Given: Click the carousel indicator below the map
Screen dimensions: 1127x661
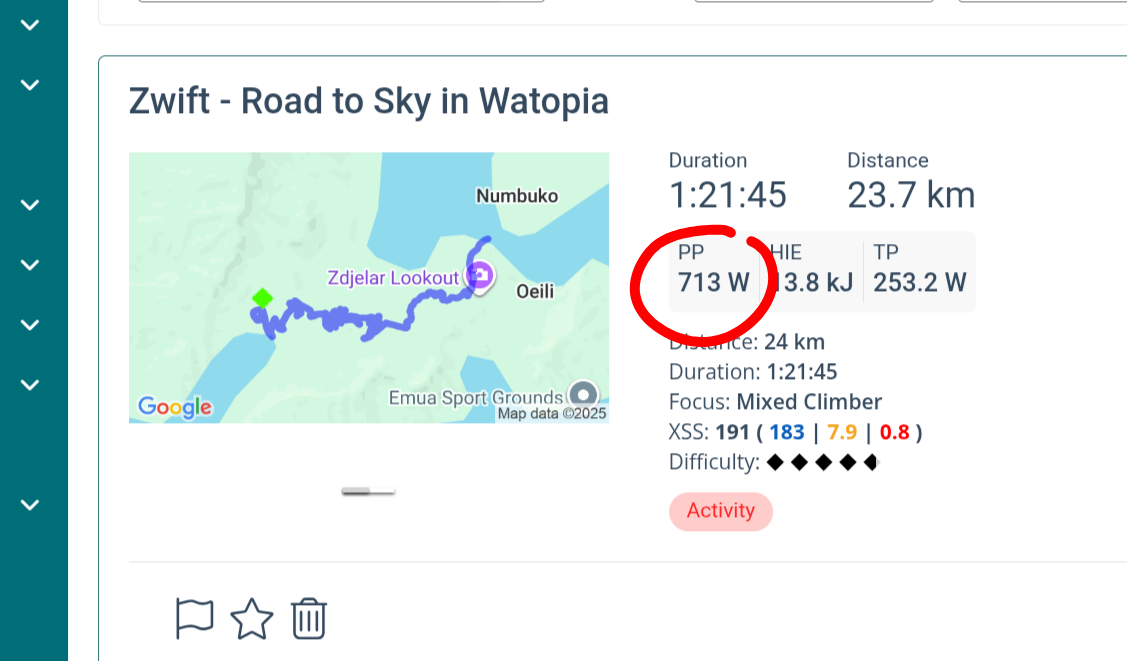Looking at the screenshot, I should (368, 491).
